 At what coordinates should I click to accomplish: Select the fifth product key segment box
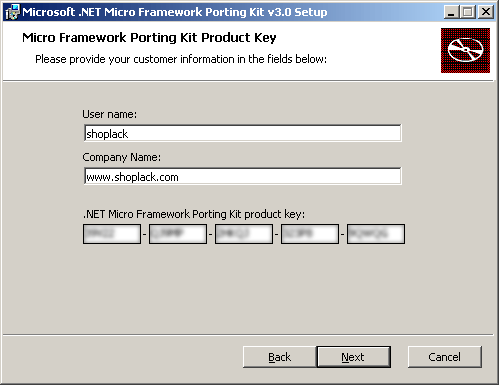376,234
